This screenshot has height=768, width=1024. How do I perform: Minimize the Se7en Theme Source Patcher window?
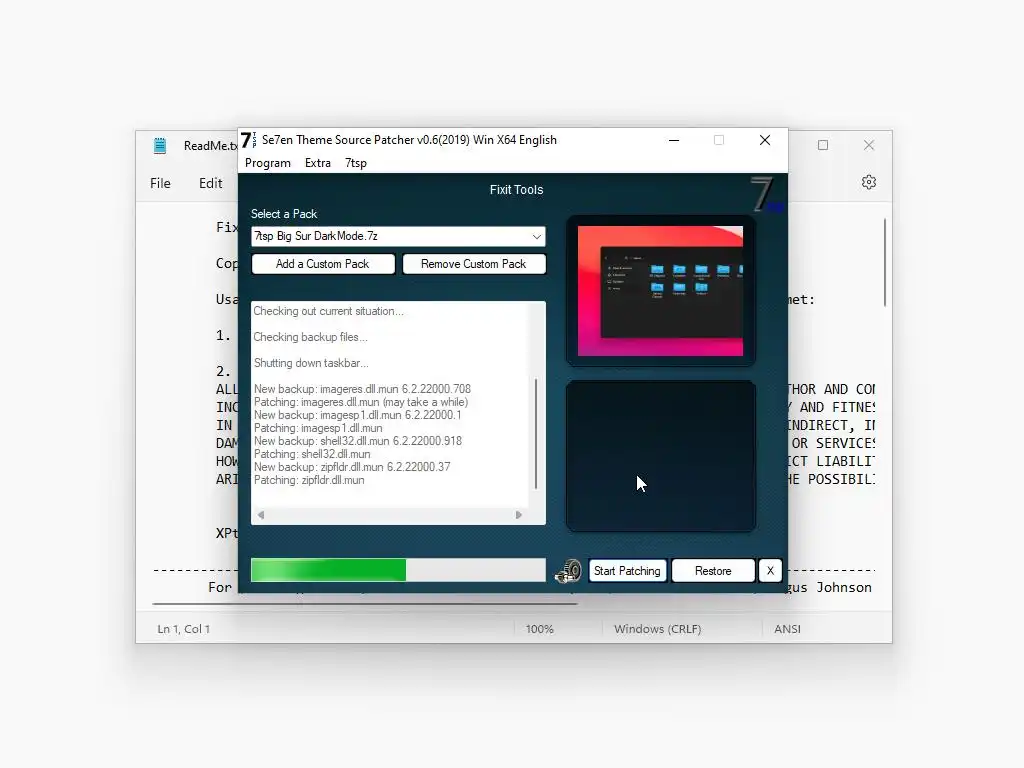[x=674, y=140]
